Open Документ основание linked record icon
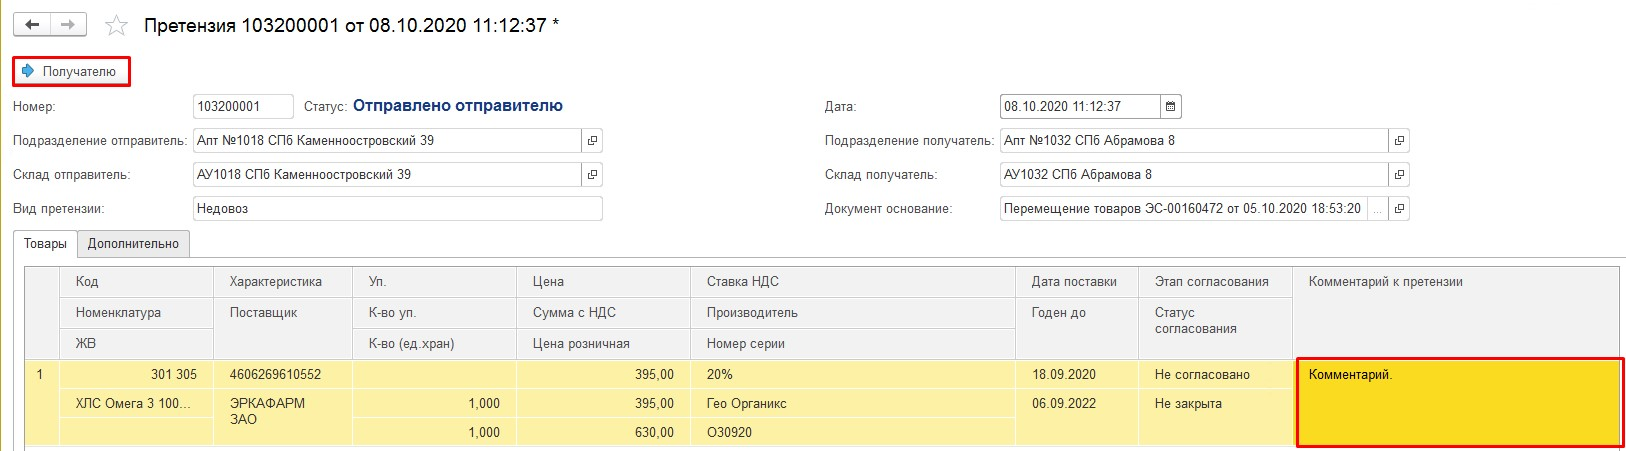1626x451 pixels. pyautogui.click(x=1399, y=209)
